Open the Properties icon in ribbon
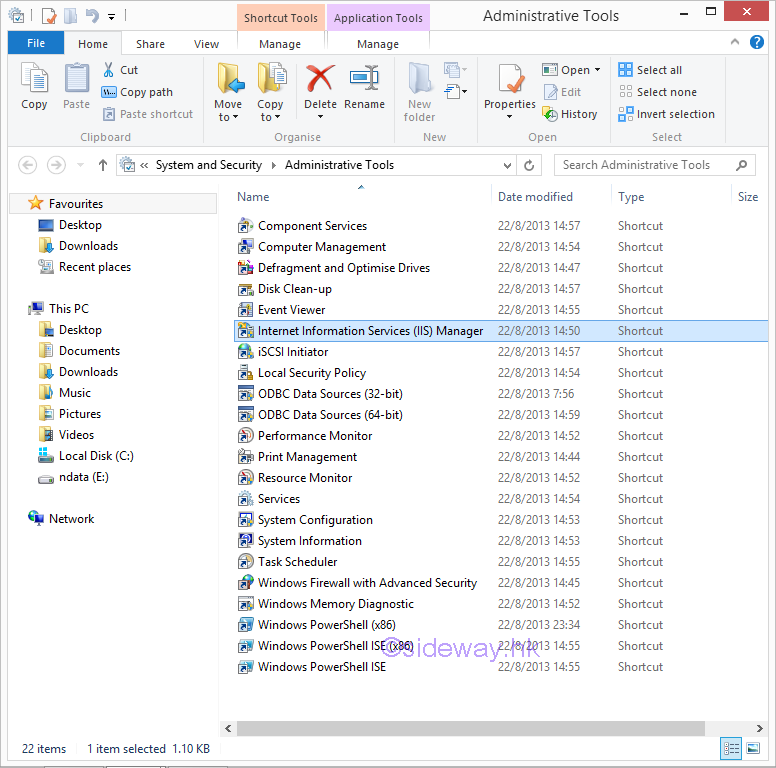Viewport: 776px width, 768px height. [510, 82]
